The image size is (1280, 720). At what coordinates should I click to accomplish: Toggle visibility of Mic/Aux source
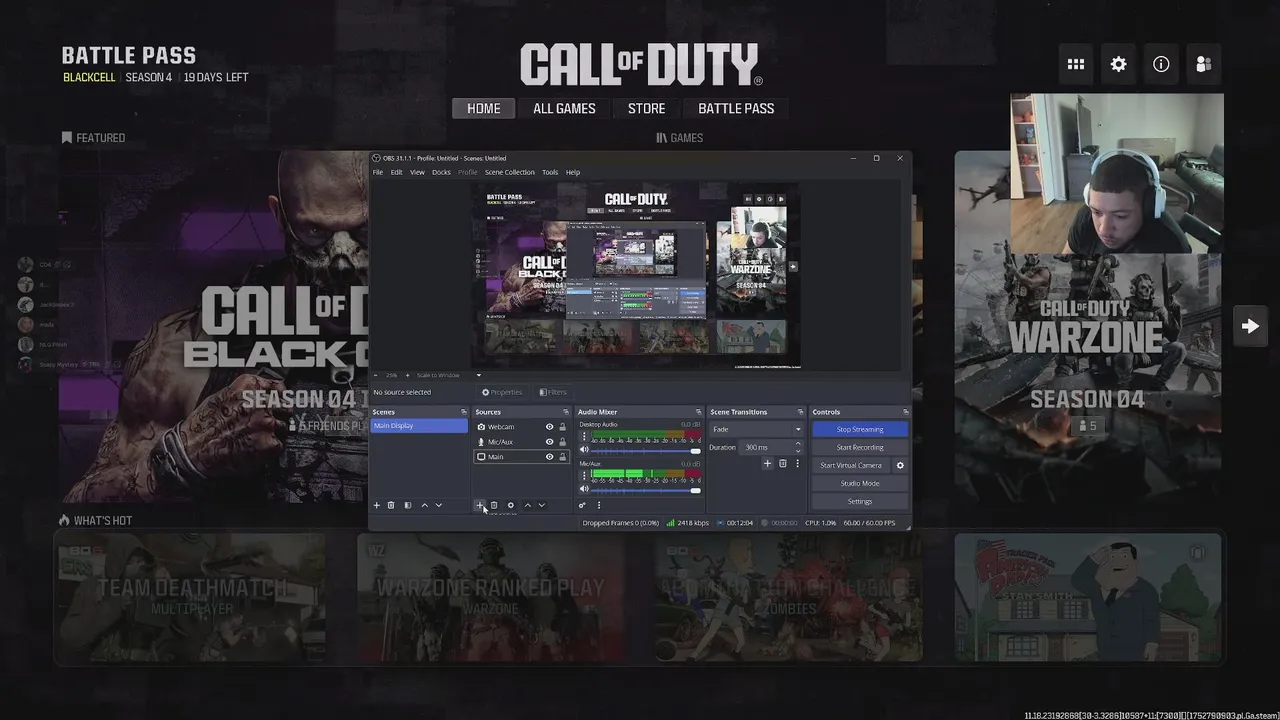[549, 442]
